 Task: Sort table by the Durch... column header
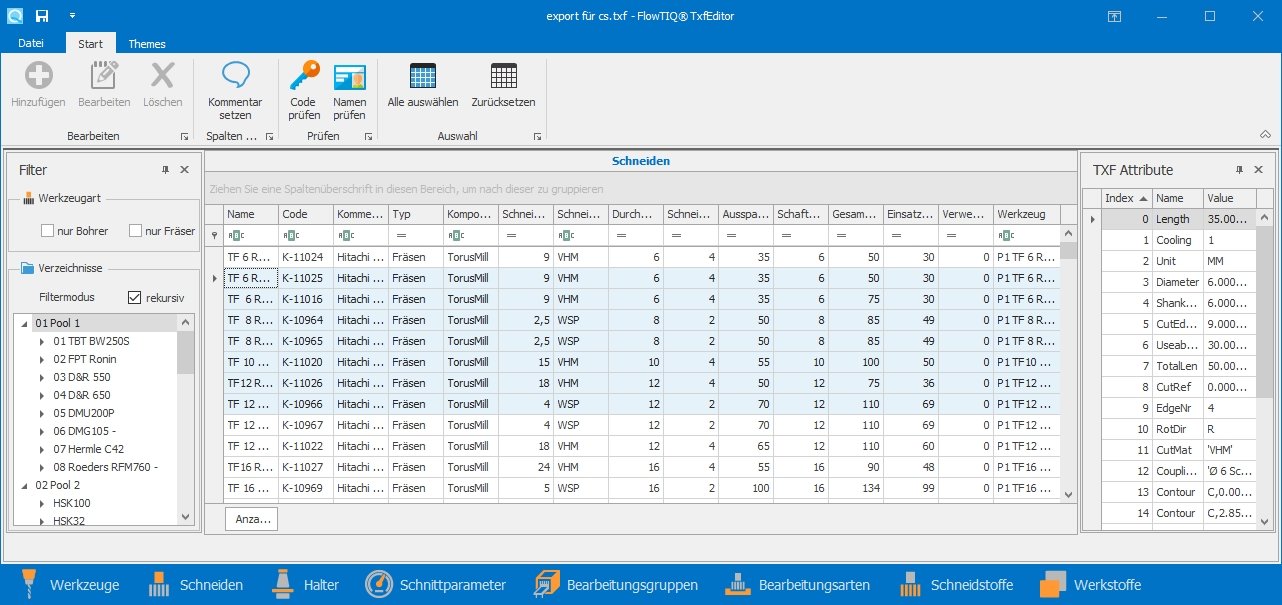tap(636, 214)
